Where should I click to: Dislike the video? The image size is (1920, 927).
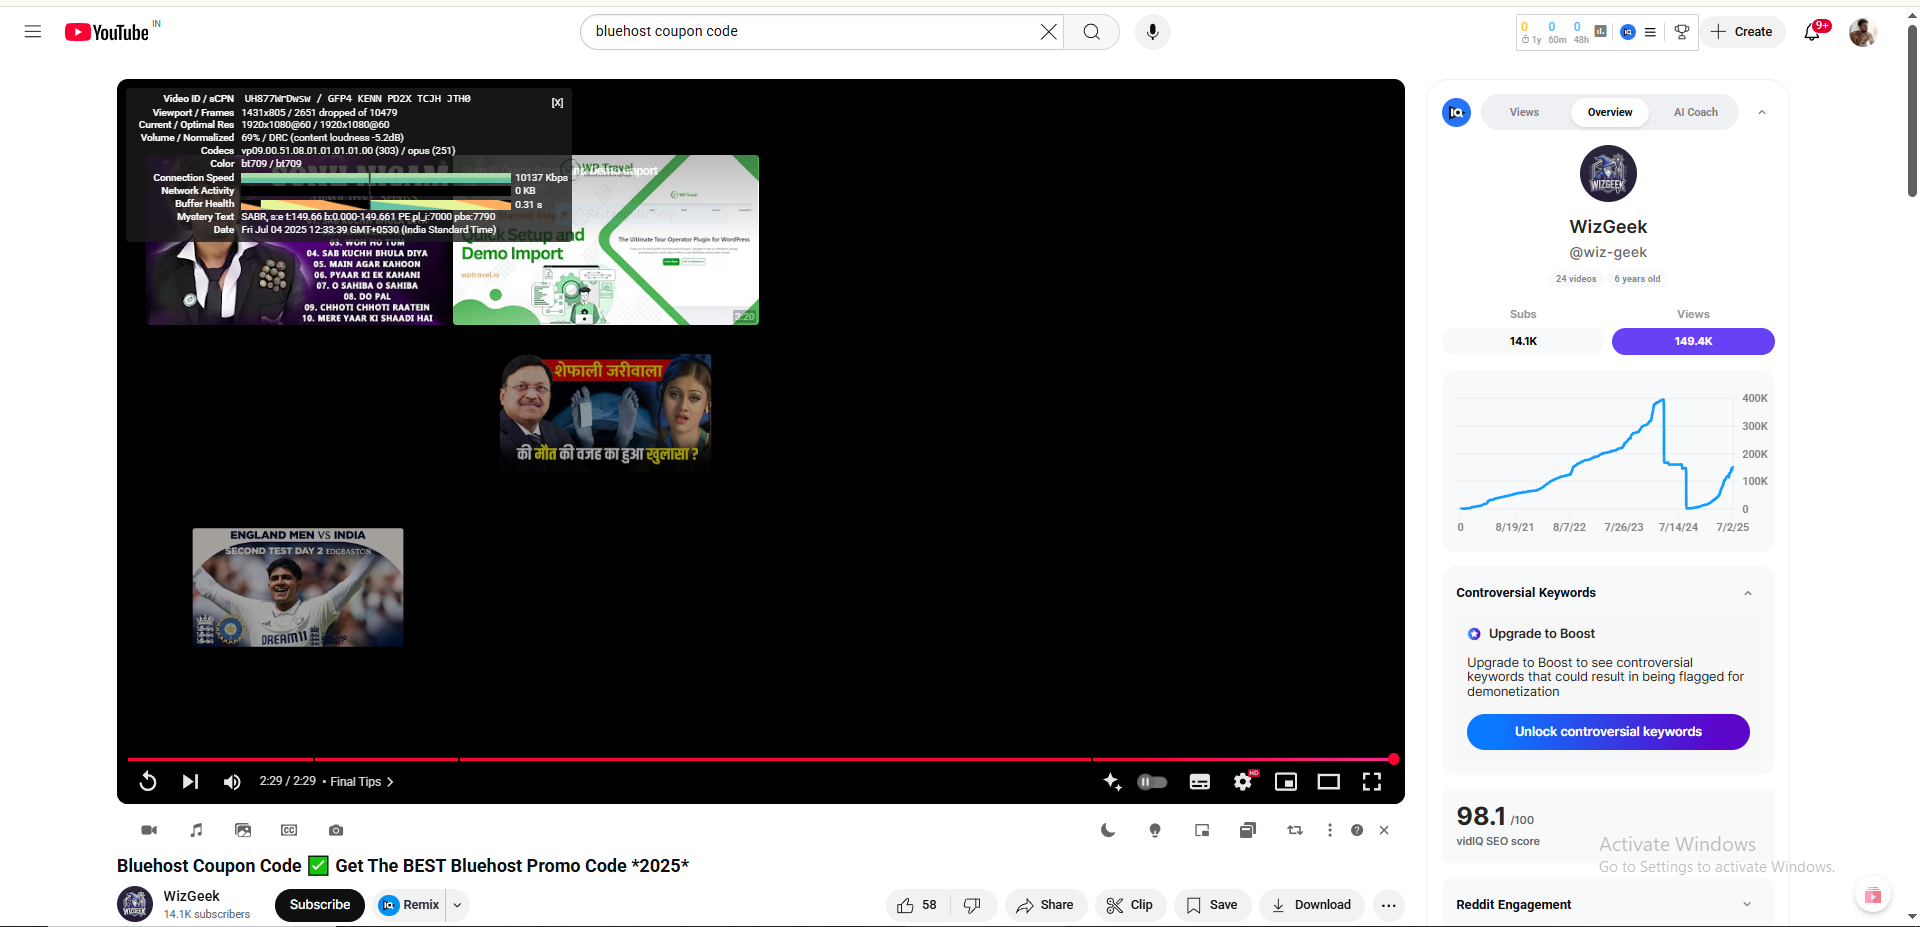973,905
